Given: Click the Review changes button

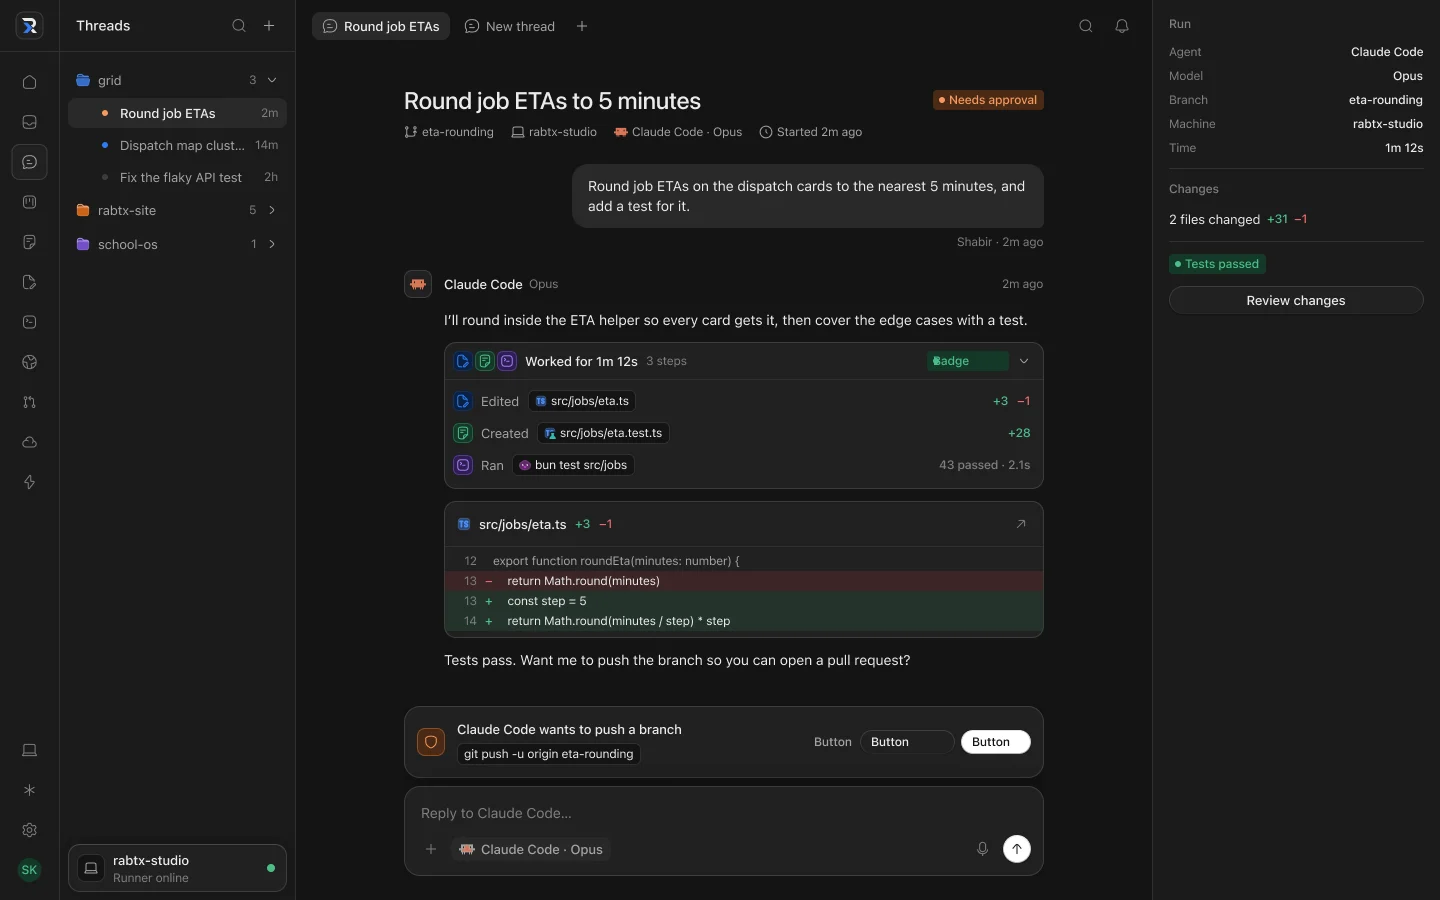Looking at the screenshot, I should click(x=1296, y=300).
